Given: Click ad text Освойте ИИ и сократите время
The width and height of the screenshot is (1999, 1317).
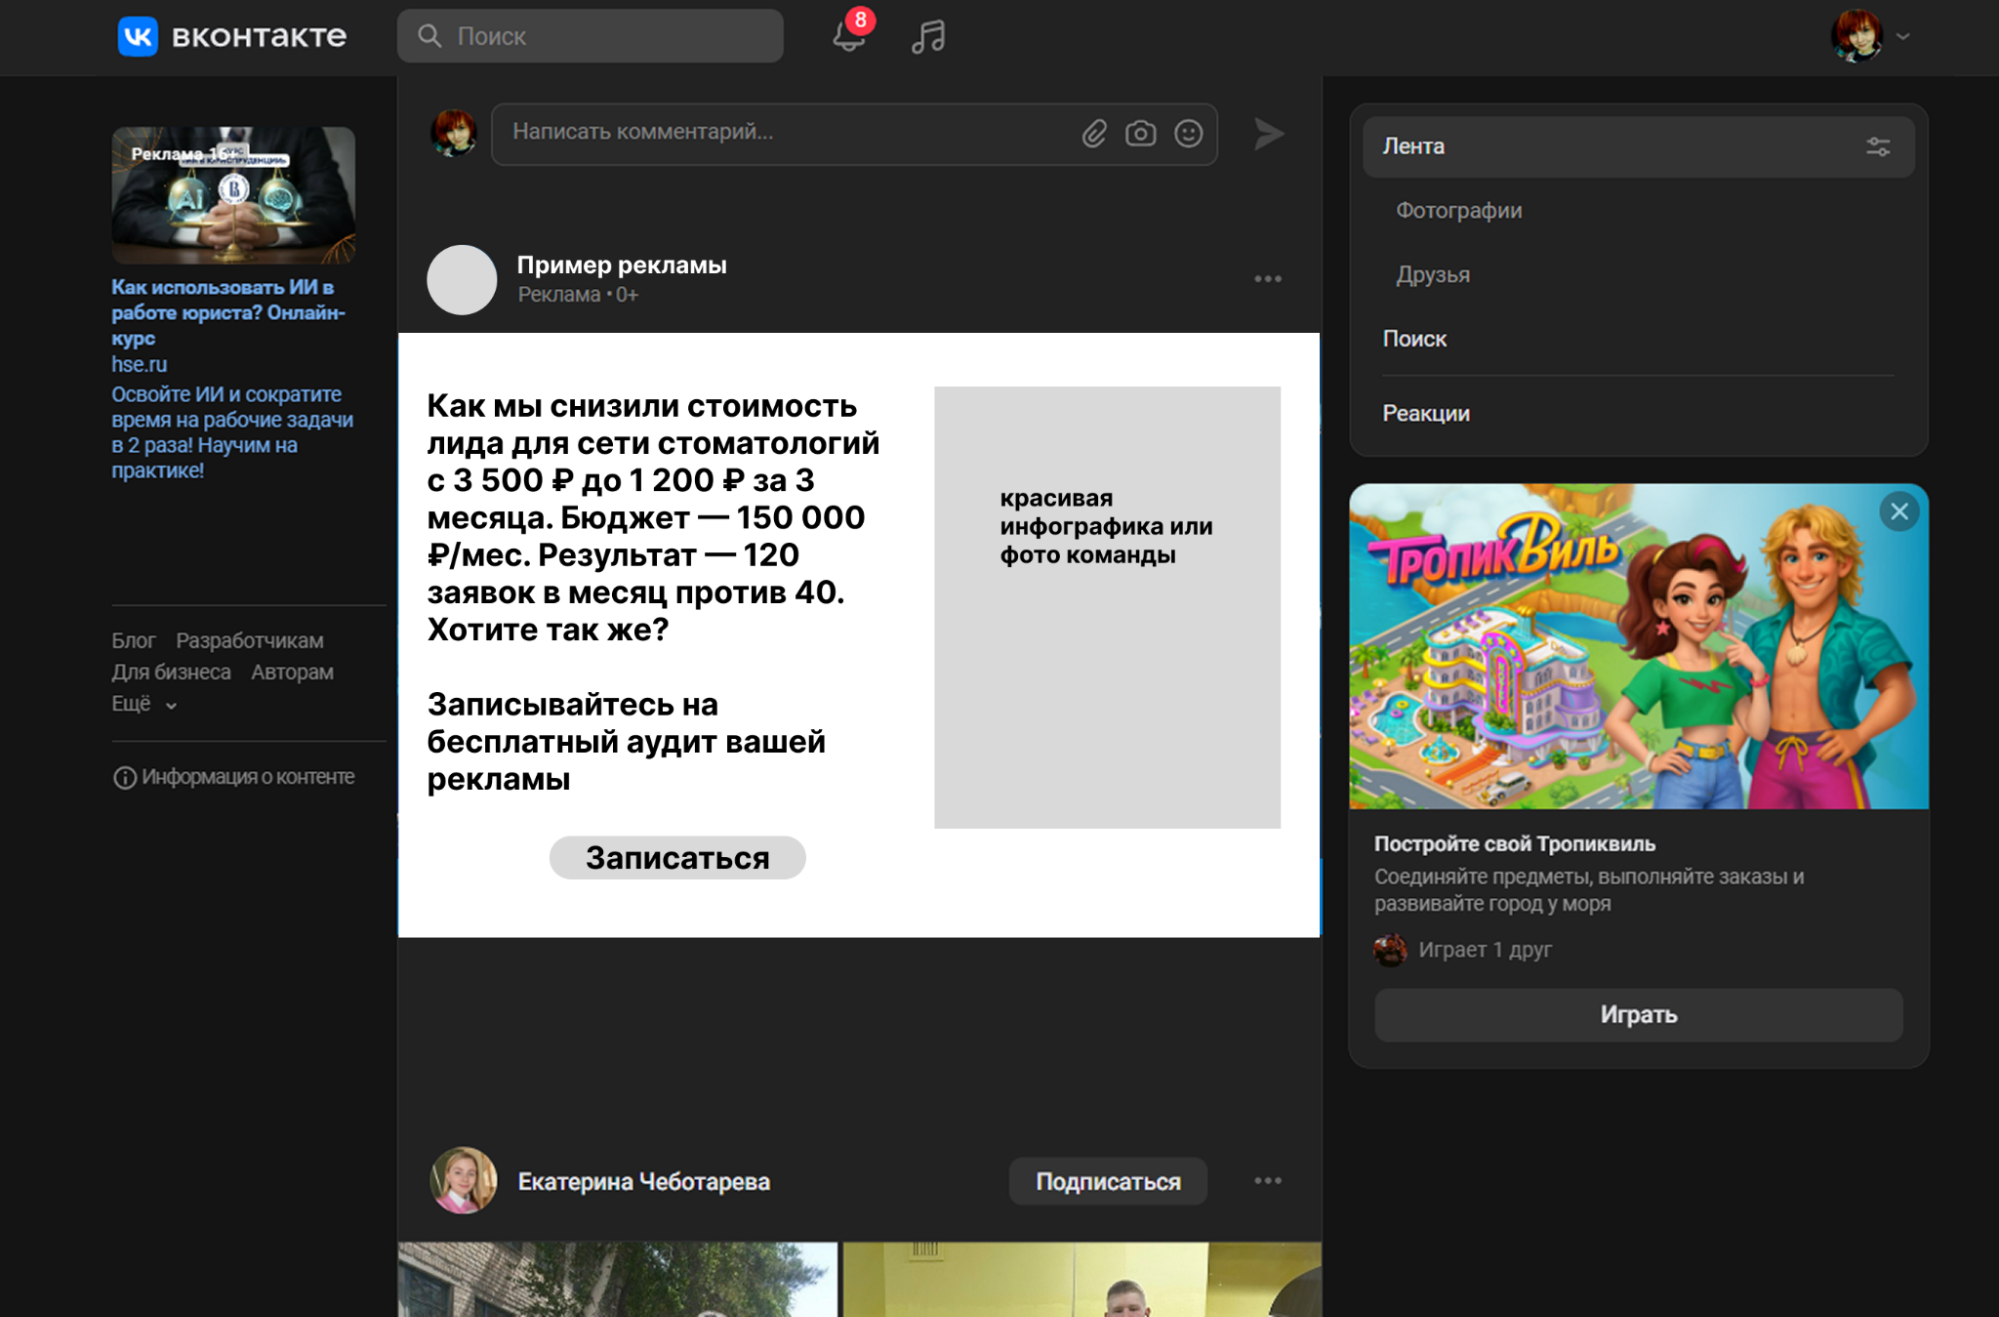Looking at the screenshot, I should pyautogui.click(x=232, y=432).
